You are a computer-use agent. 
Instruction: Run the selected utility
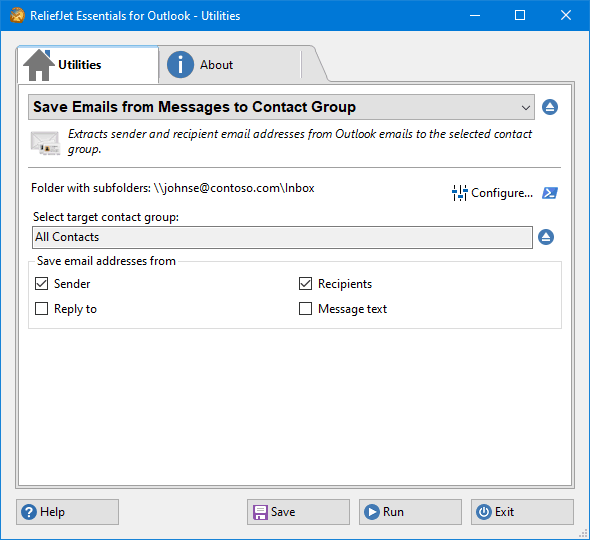(x=410, y=512)
